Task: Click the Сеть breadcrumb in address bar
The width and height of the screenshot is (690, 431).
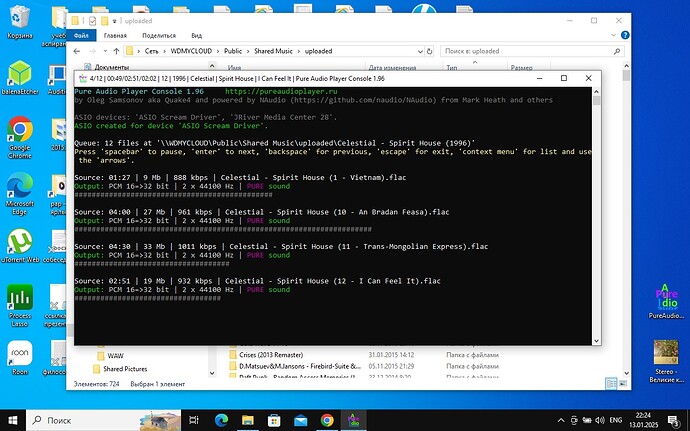Action: tap(151, 51)
